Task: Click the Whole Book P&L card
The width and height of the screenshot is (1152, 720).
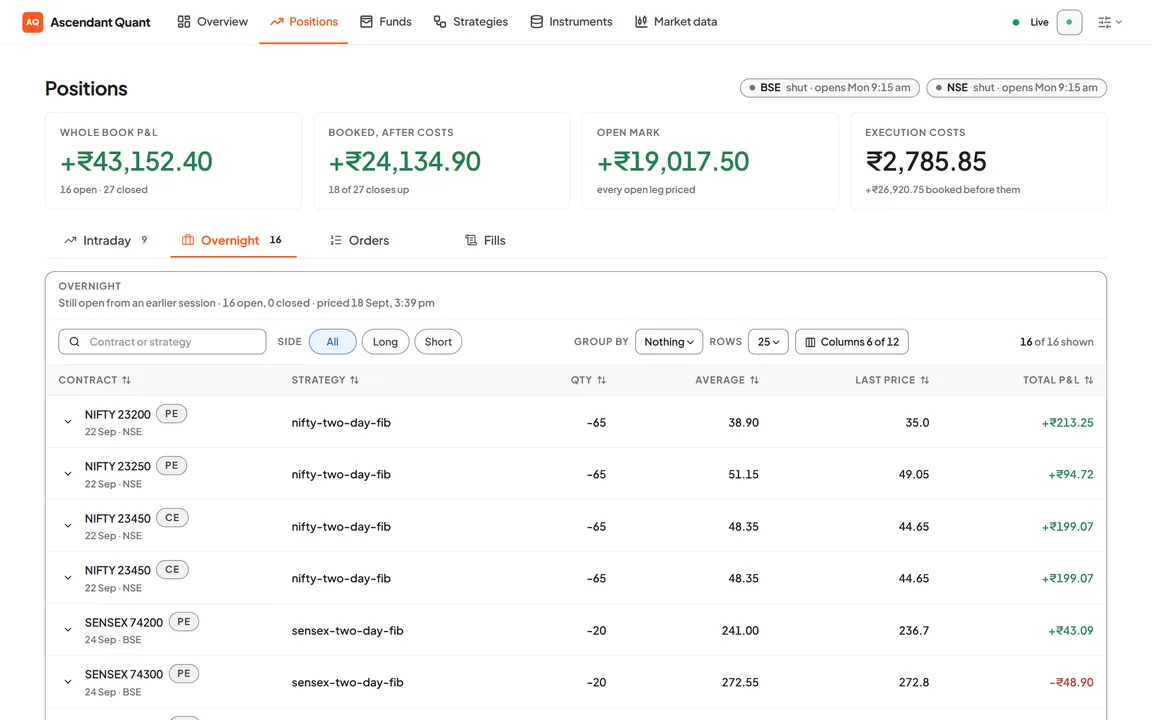Action: 173,161
